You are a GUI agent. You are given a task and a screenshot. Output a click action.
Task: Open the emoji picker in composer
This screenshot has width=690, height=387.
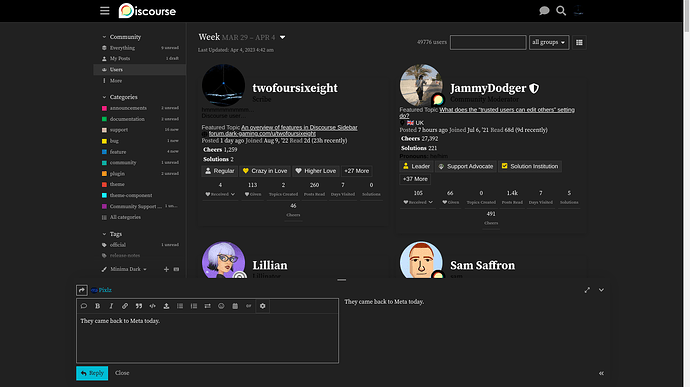pyautogui.click(x=221, y=306)
